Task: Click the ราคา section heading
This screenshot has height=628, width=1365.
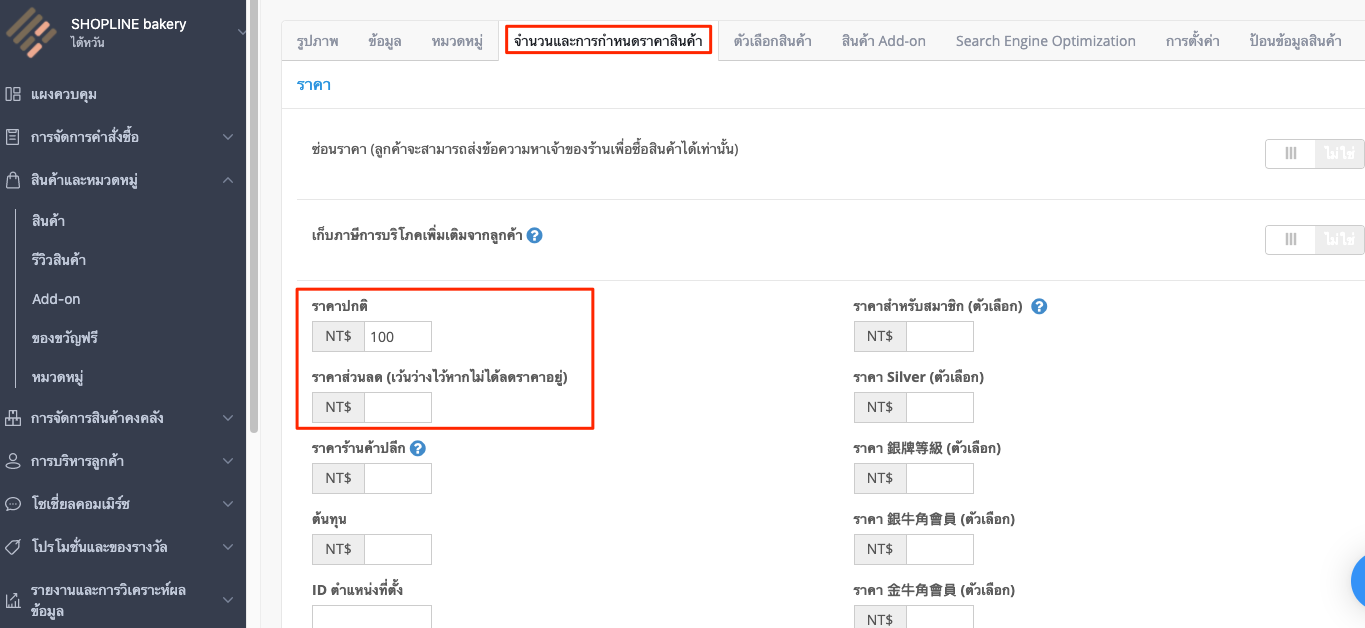Action: [x=314, y=85]
